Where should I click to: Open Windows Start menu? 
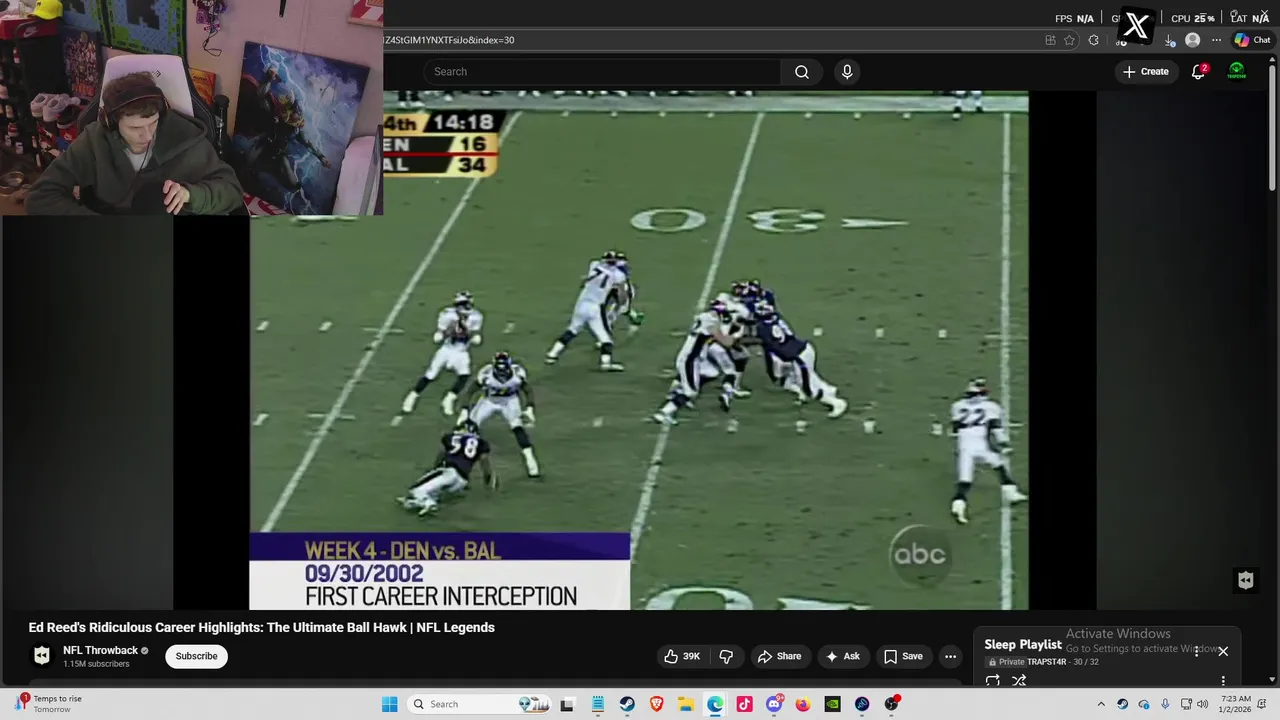pos(389,704)
